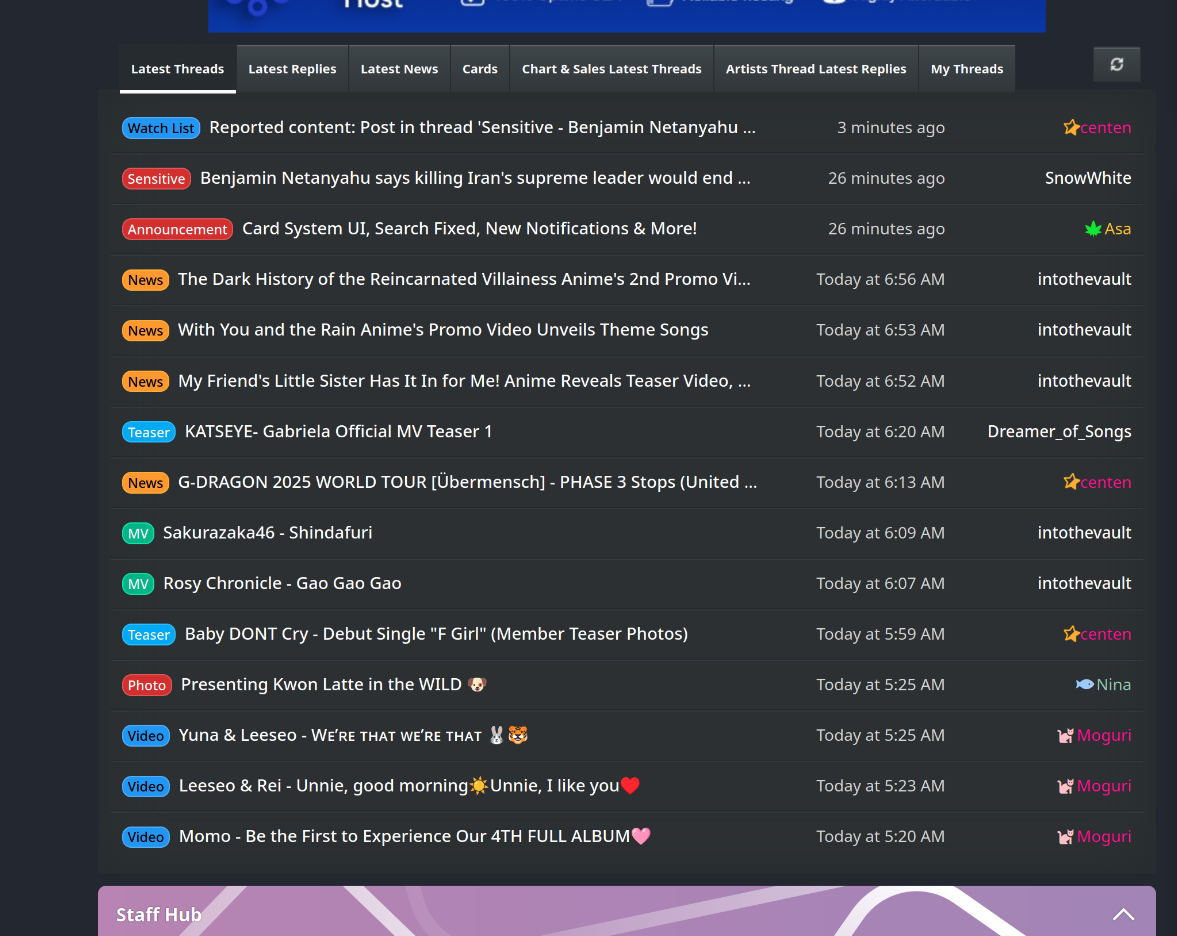Viewport: 1177px width, 936px height.
Task: Open Dark History of Reincarnated Villainess thread
Action: click(464, 279)
